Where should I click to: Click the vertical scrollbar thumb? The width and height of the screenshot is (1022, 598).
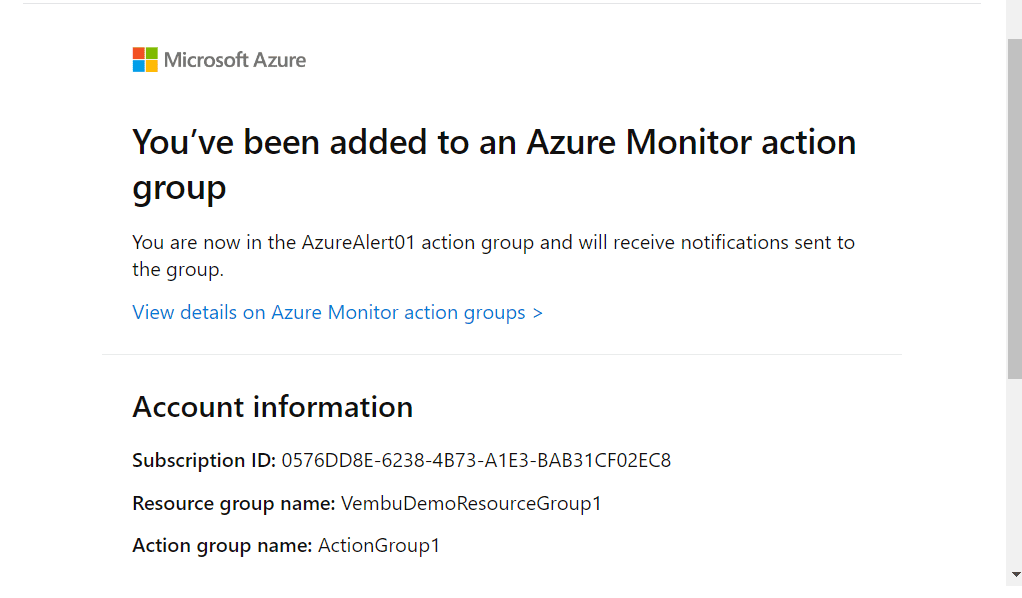click(x=1014, y=209)
